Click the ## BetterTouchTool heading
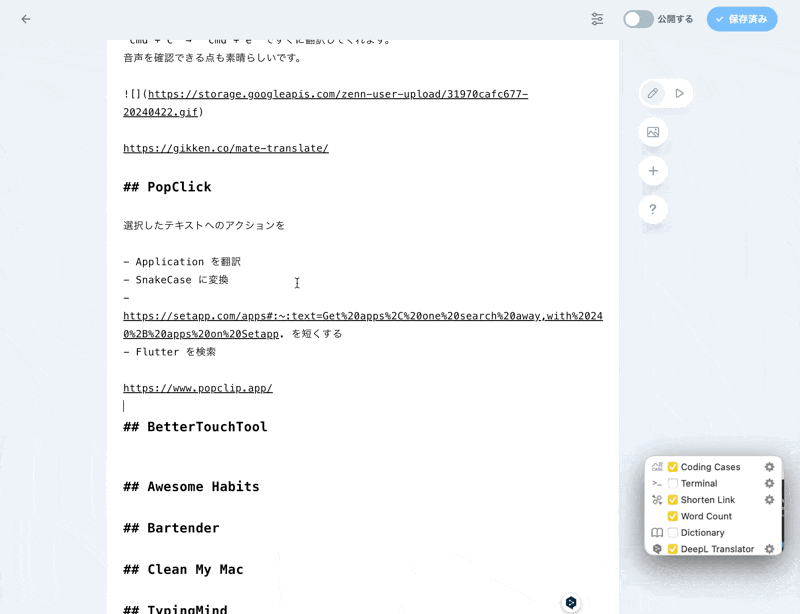 click(195, 427)
